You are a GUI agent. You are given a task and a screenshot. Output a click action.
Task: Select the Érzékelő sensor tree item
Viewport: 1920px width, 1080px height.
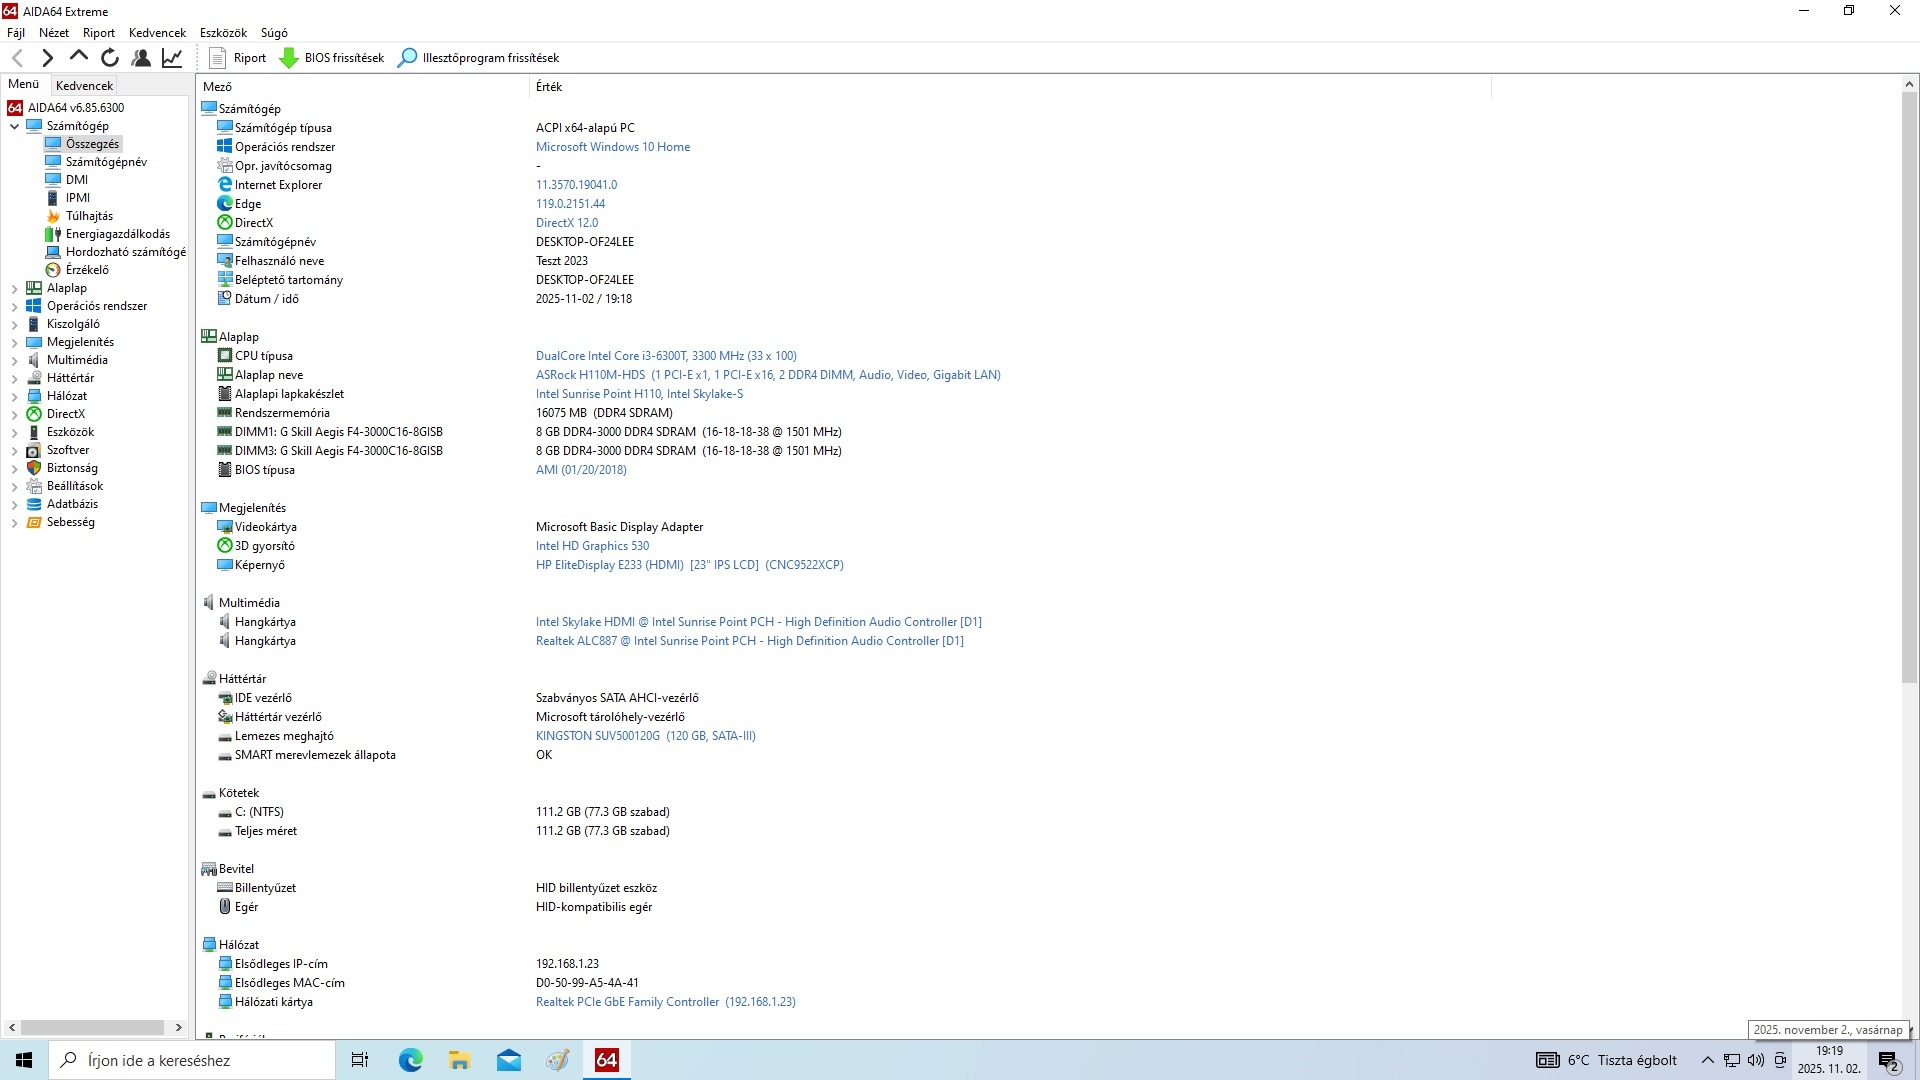87,270
